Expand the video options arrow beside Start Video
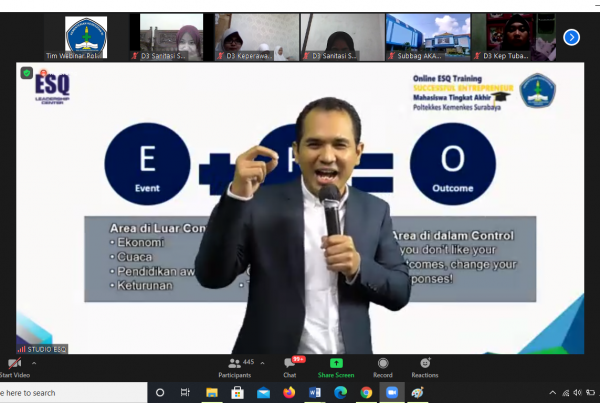 [x=34, y=364]
